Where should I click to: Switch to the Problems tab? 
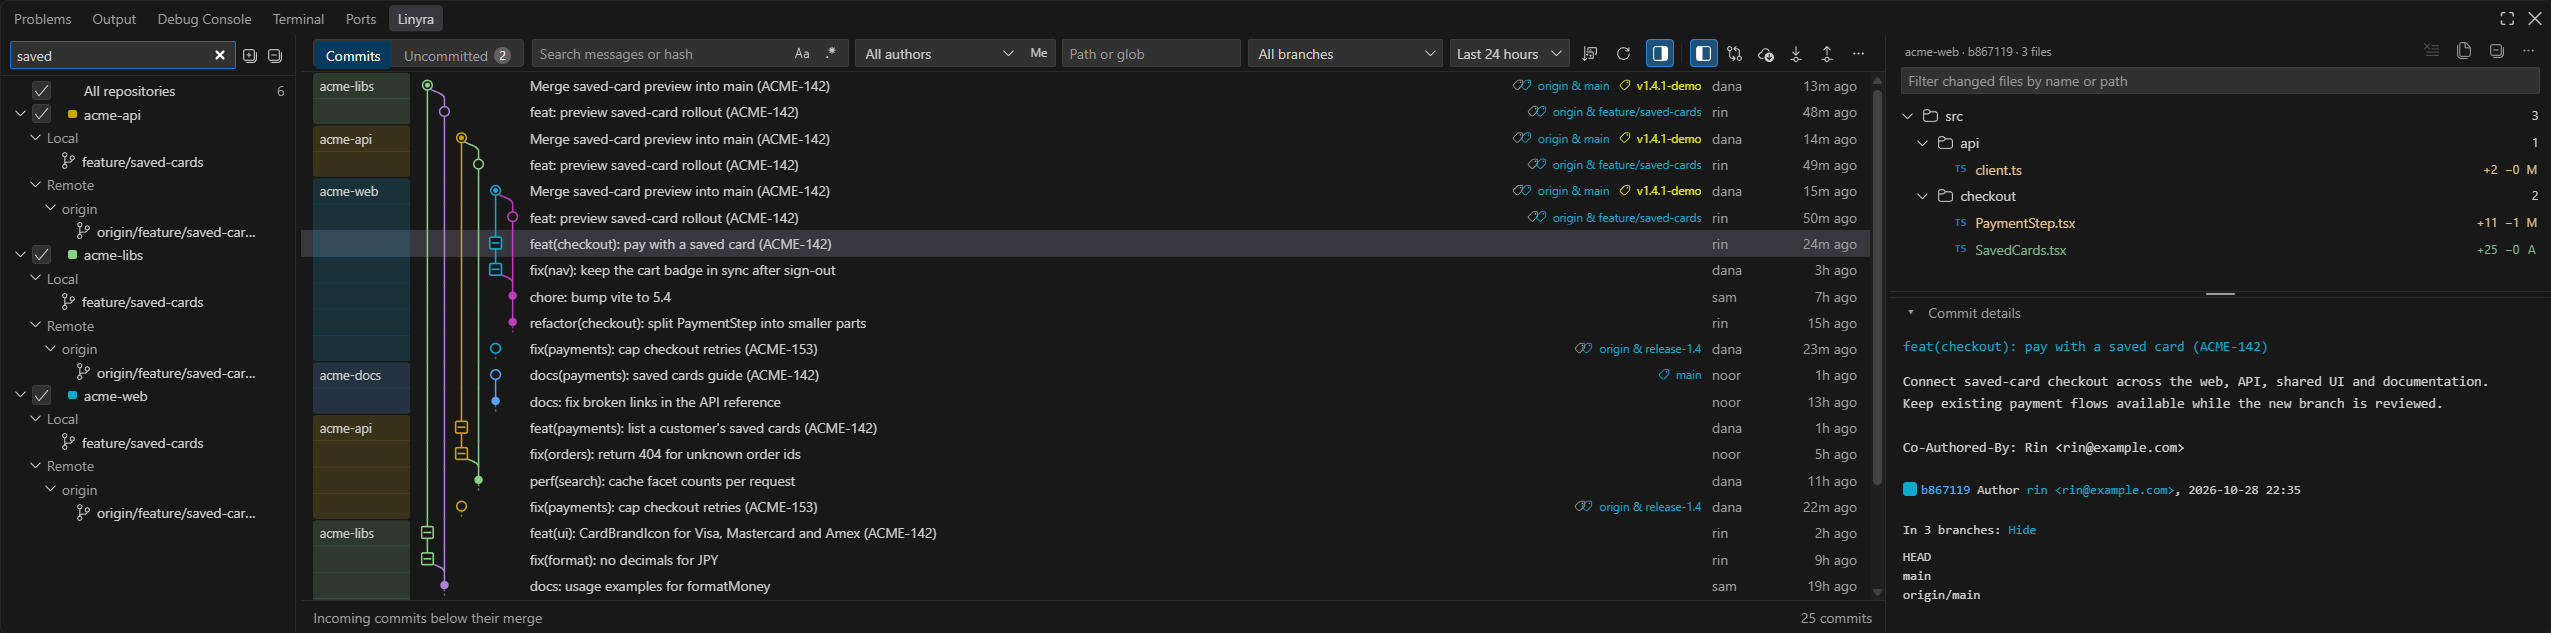click(42, 19)
